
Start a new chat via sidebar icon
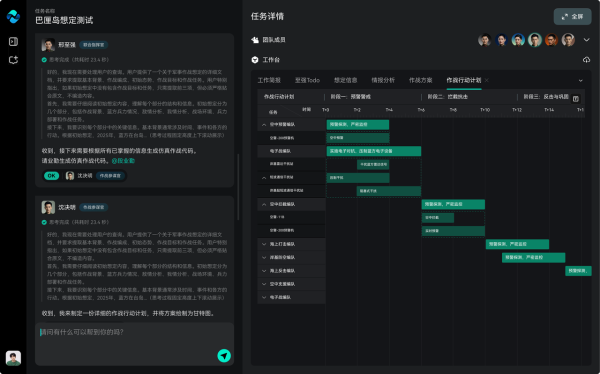[13, 60]
